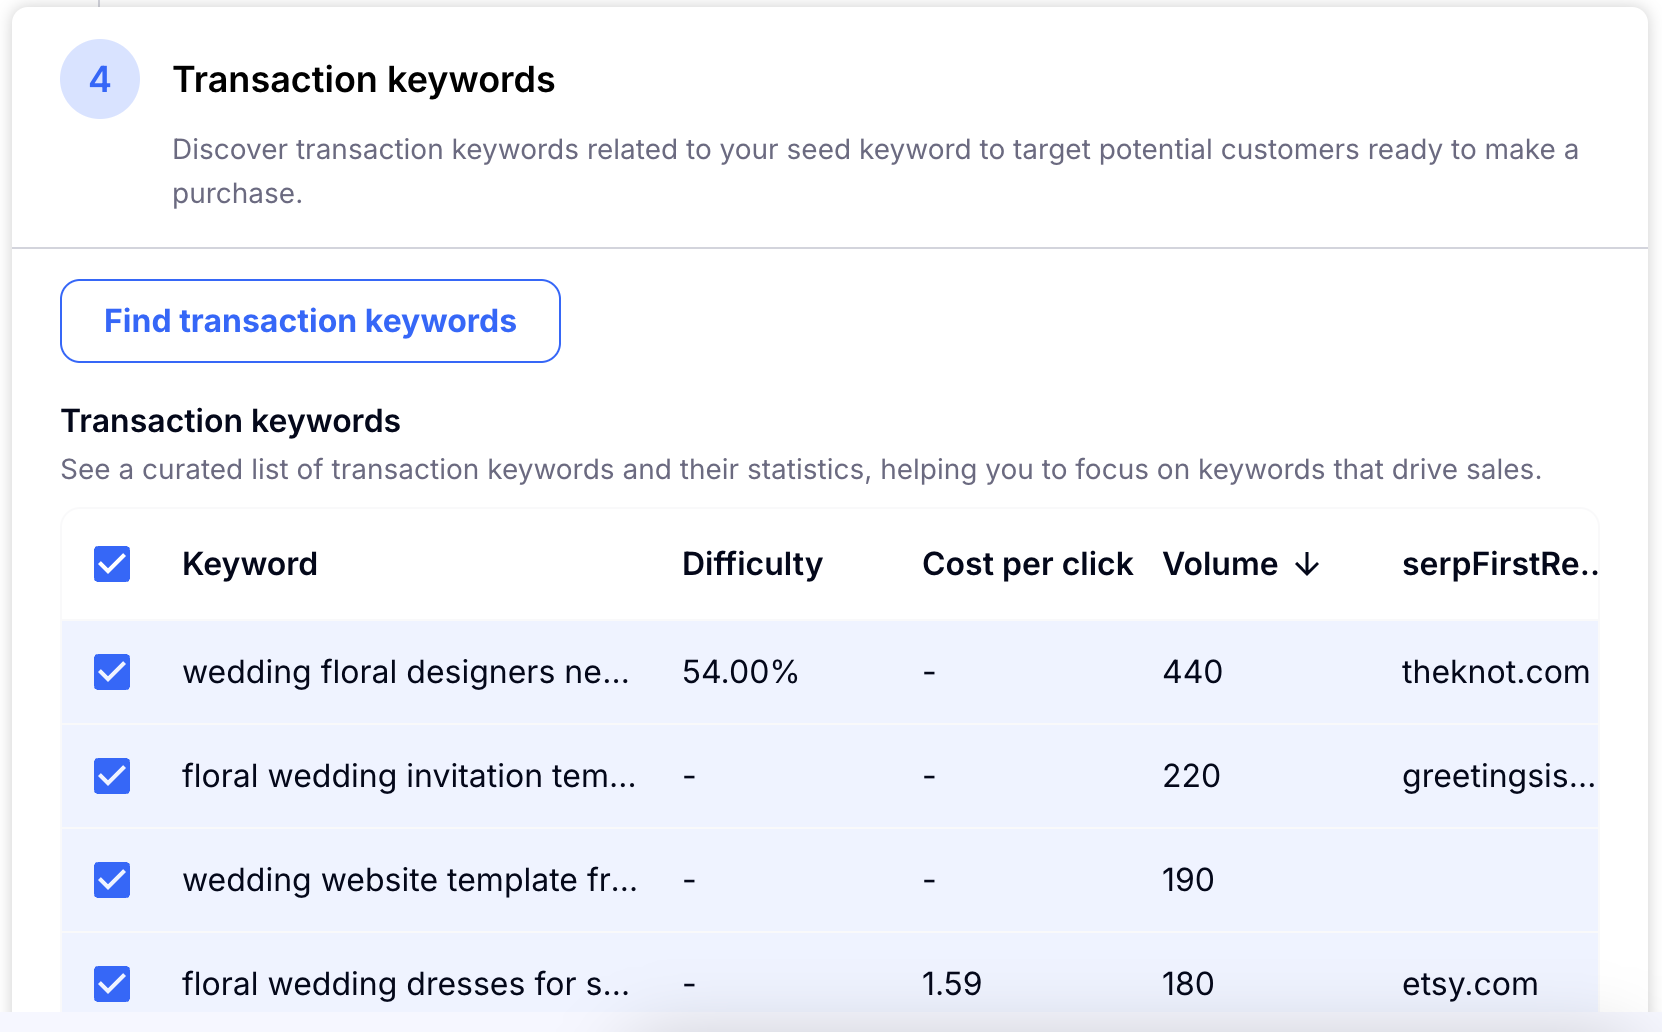Deselect the wedding website template row
The height and width of the screenshot is (1032, 1662).
coord(112,880)
